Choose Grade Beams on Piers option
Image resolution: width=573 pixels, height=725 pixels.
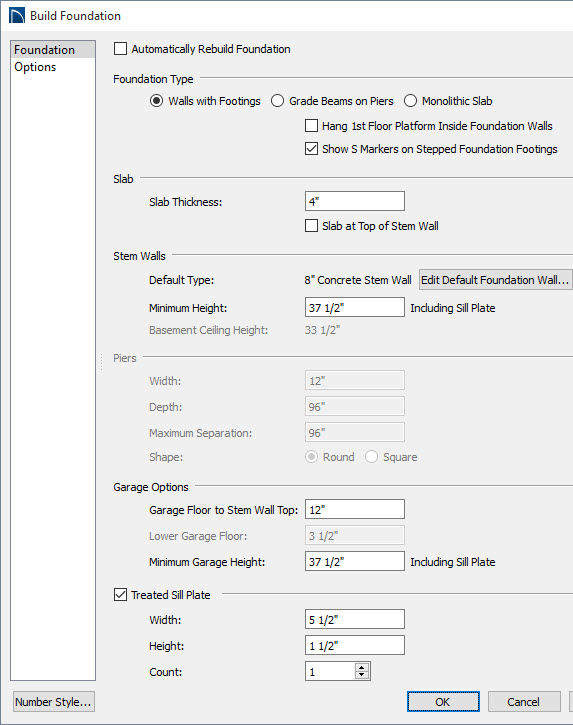pos(277,101)
